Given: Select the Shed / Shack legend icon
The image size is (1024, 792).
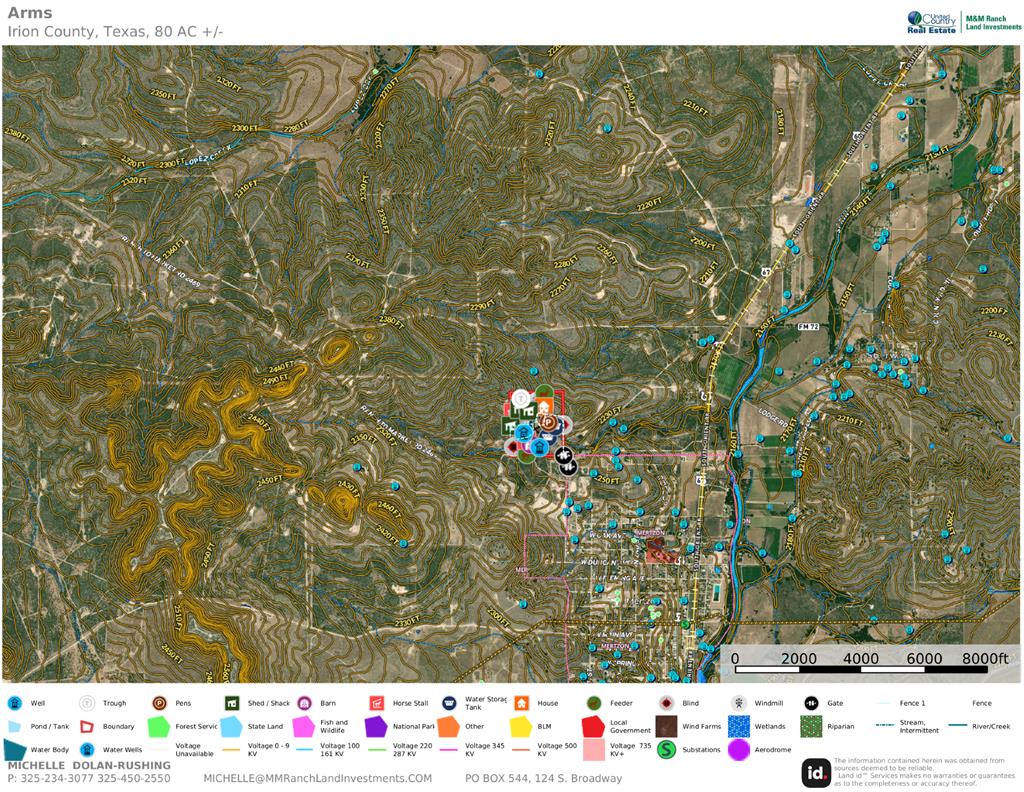Looking at the screenshot, I should pos(231,703).
